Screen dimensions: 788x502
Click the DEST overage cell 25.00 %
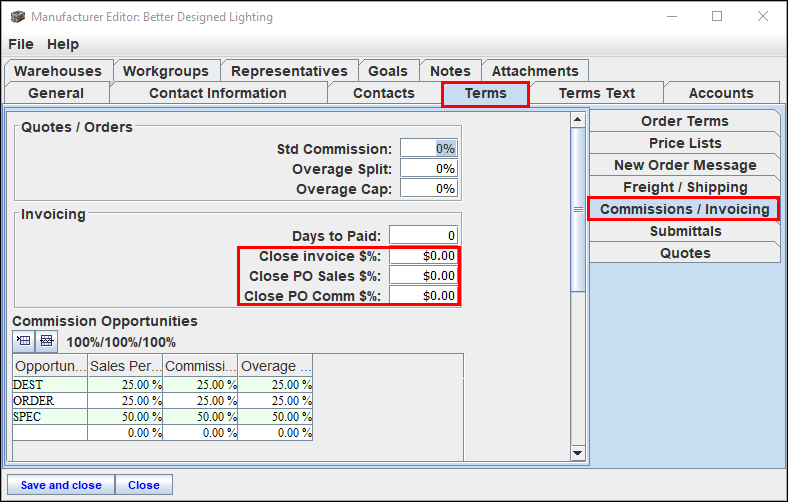click(x=275, y=385)
